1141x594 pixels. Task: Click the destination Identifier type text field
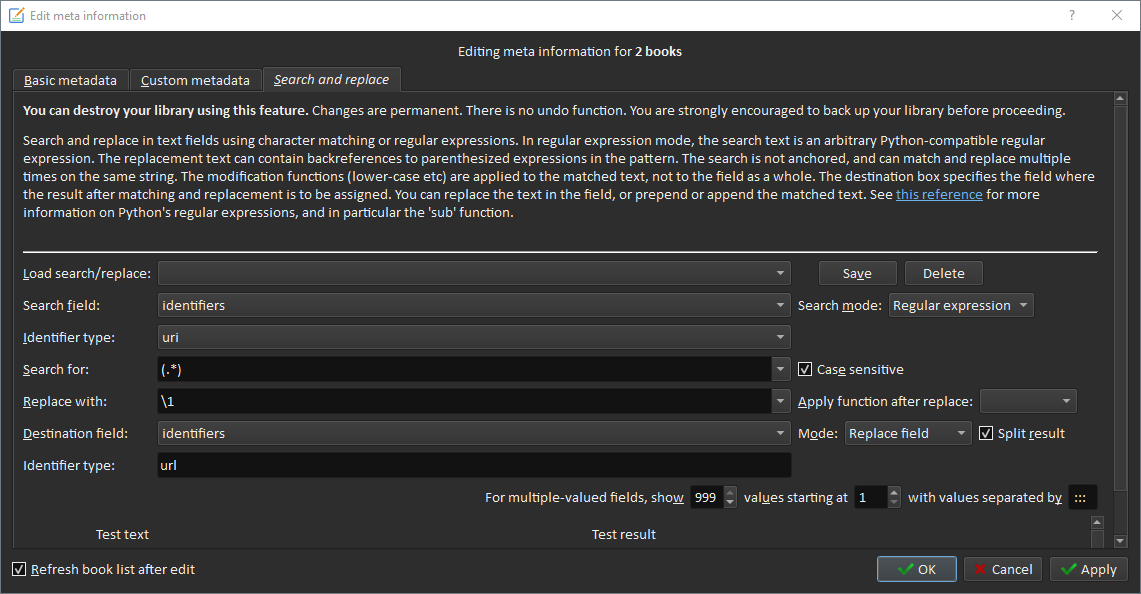[474, 465]
